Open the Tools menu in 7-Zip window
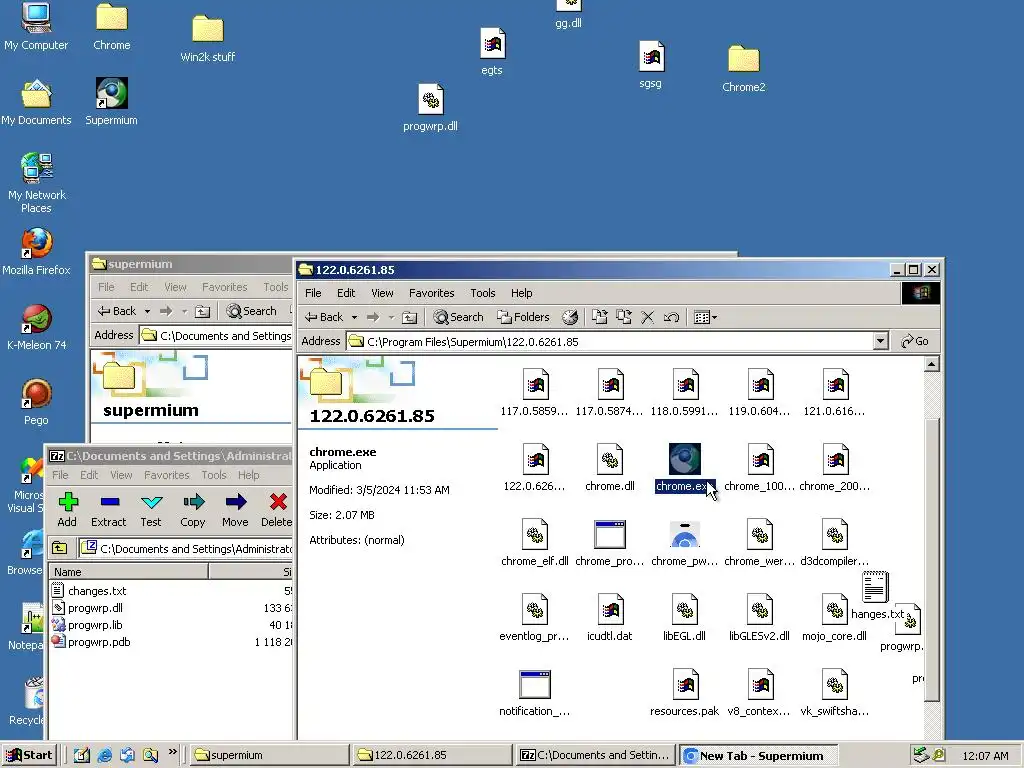Image resolution: width=1024 pixels, height=768 pixels. (214, 475)
